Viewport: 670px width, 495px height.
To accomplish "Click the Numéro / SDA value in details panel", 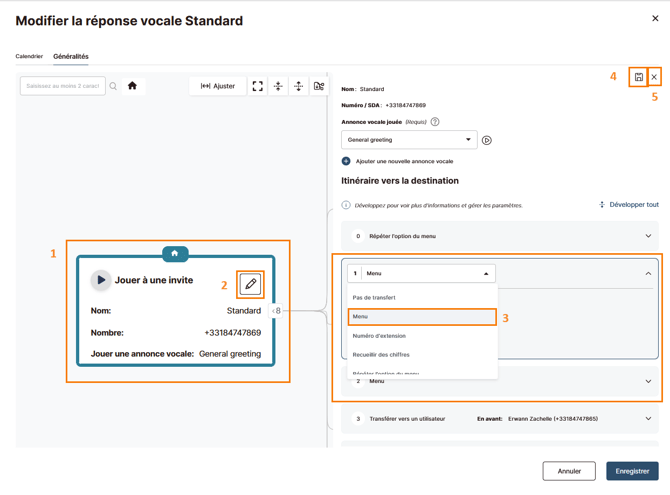I will (406, 105).
